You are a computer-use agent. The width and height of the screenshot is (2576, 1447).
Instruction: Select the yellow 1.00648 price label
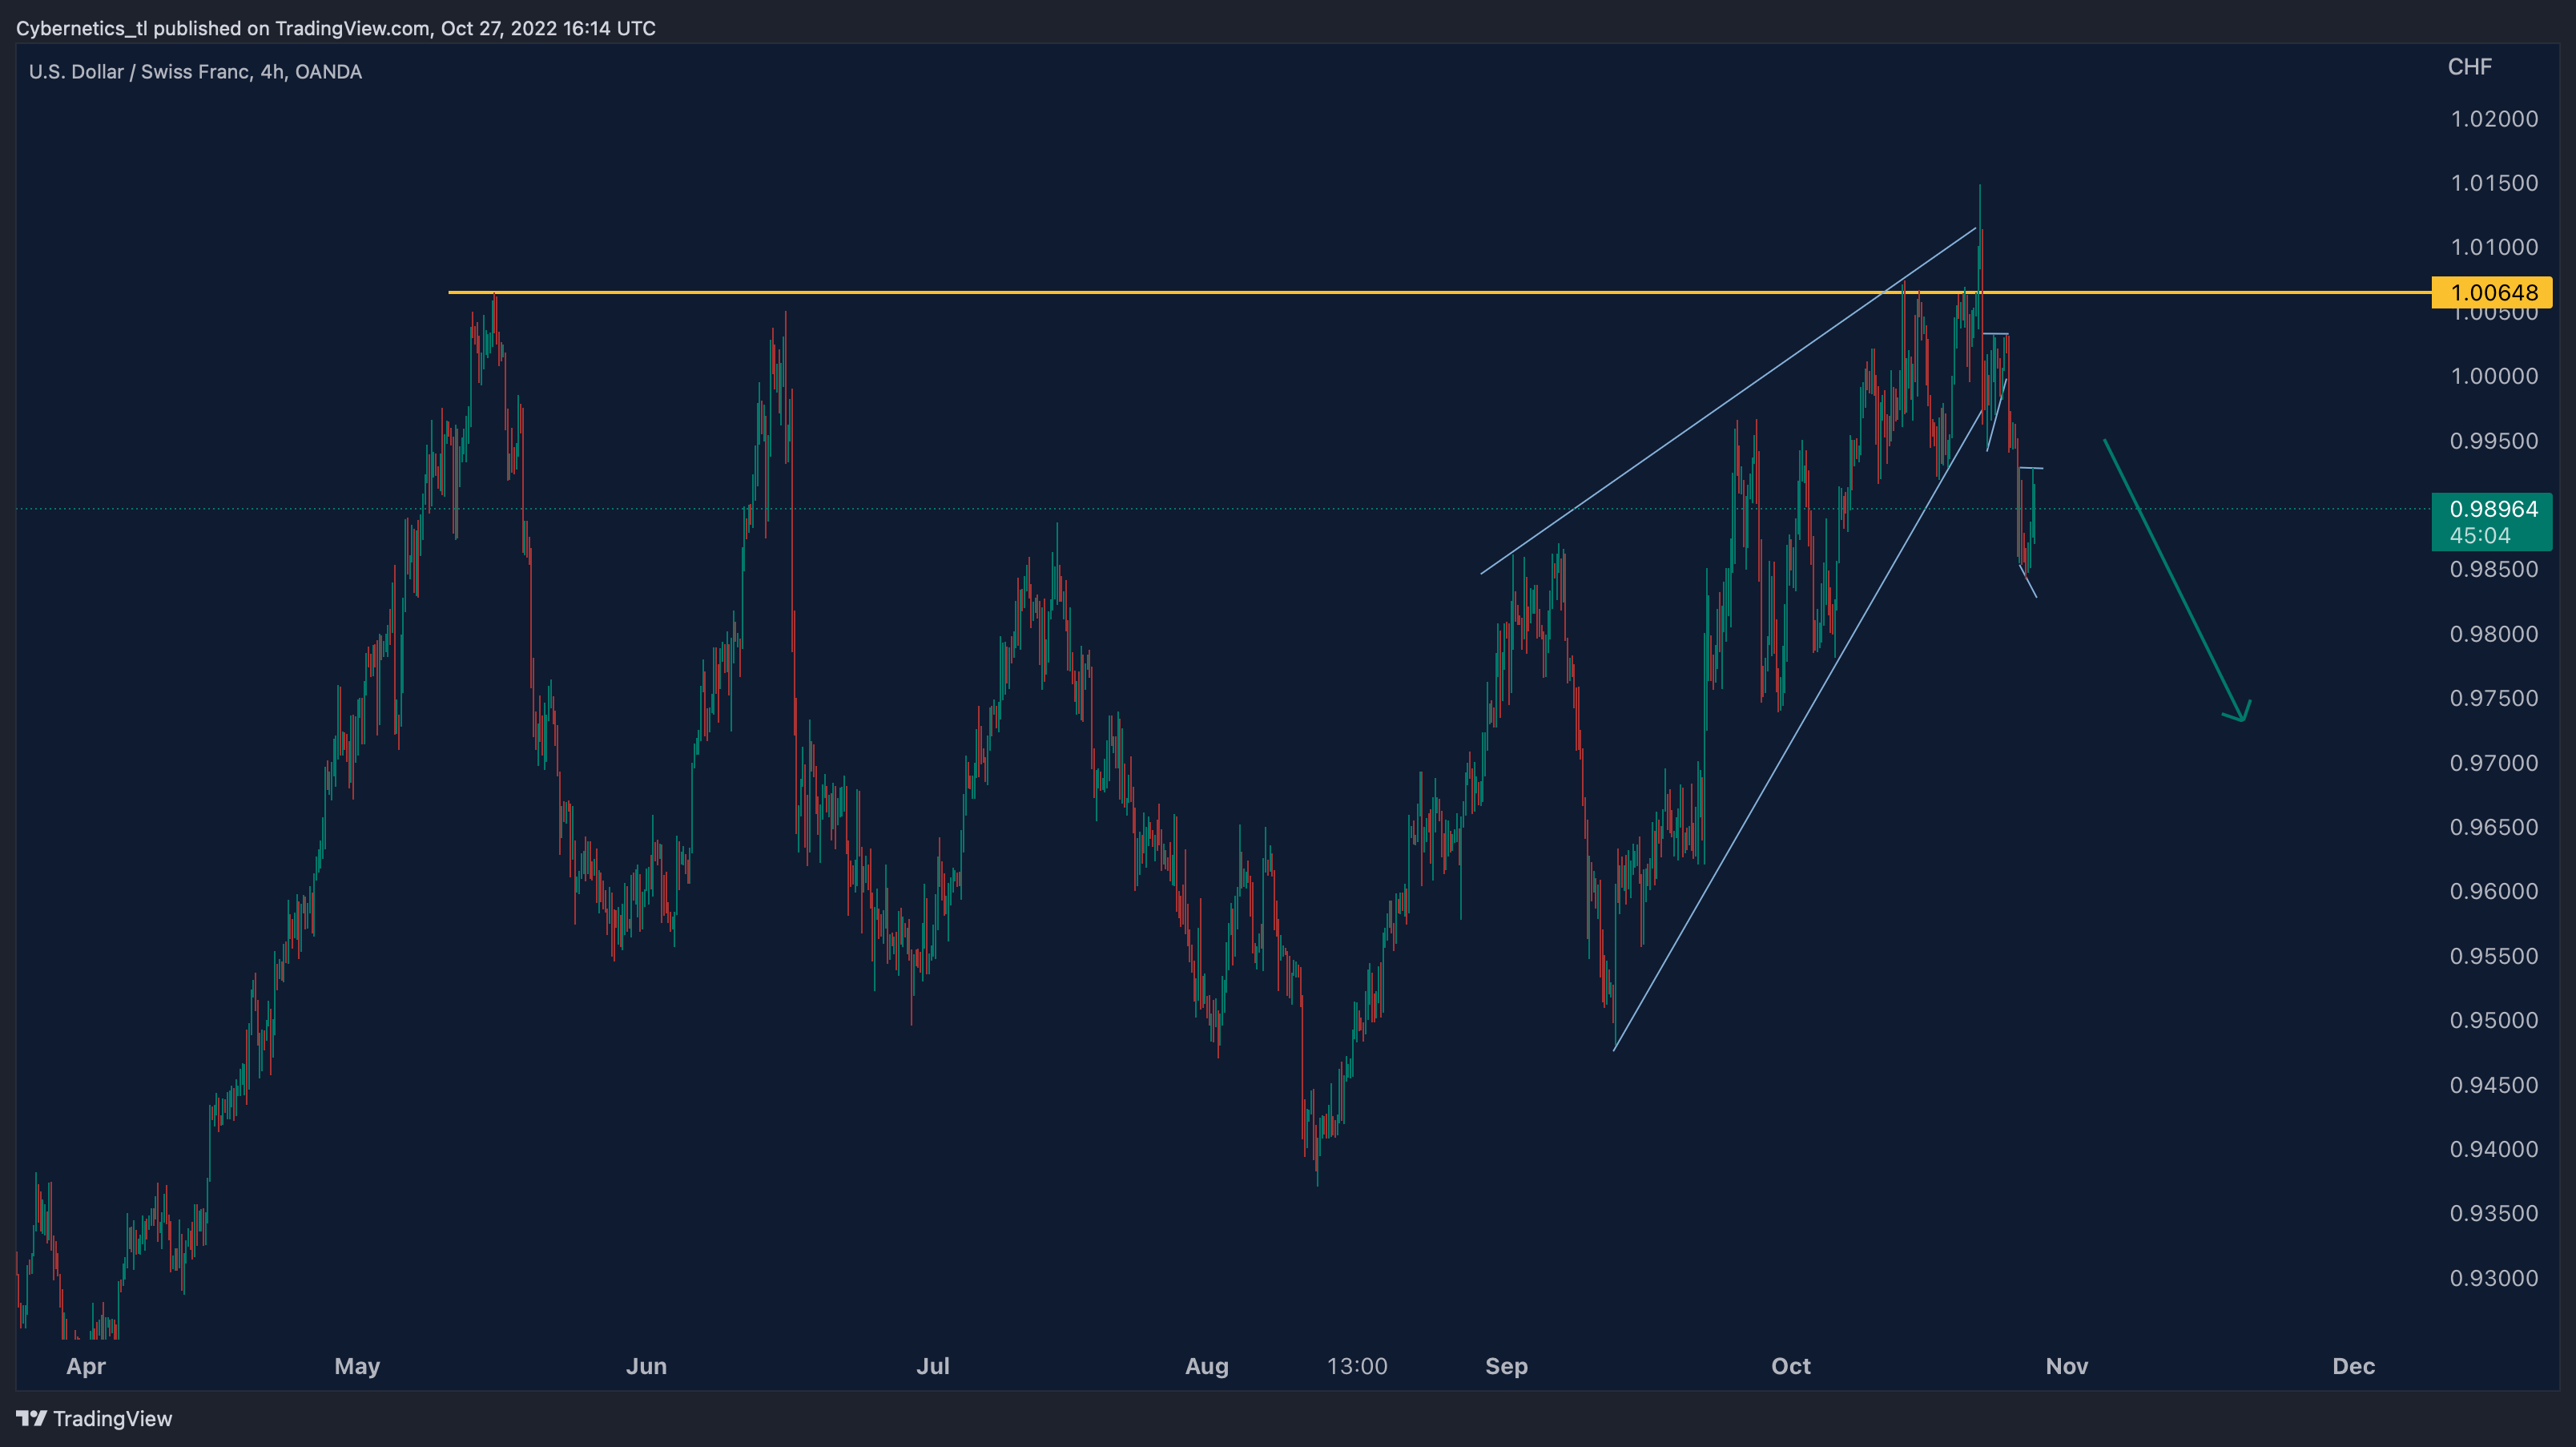[2492, 293]
